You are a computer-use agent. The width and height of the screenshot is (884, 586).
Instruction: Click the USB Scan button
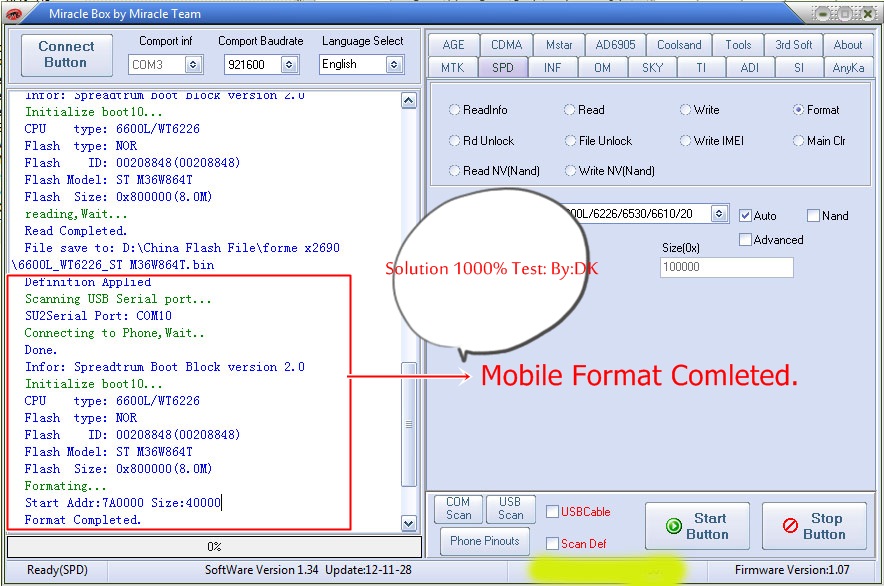[510, 510]
